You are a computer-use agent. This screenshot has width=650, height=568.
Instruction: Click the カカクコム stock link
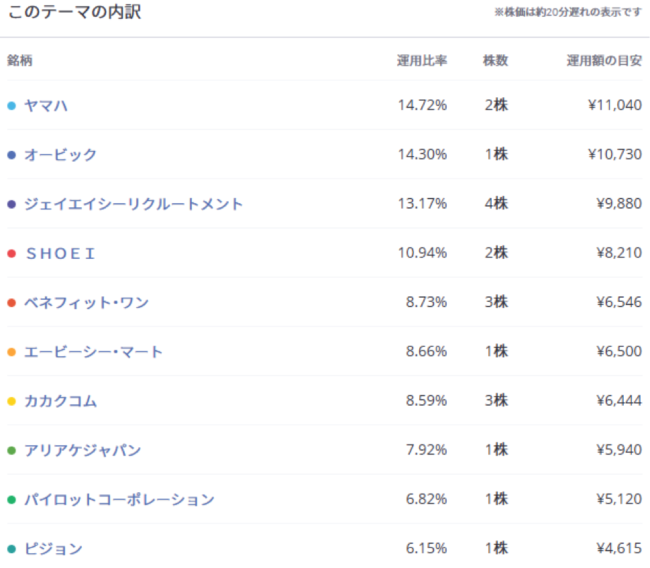[x=61, y=401]
